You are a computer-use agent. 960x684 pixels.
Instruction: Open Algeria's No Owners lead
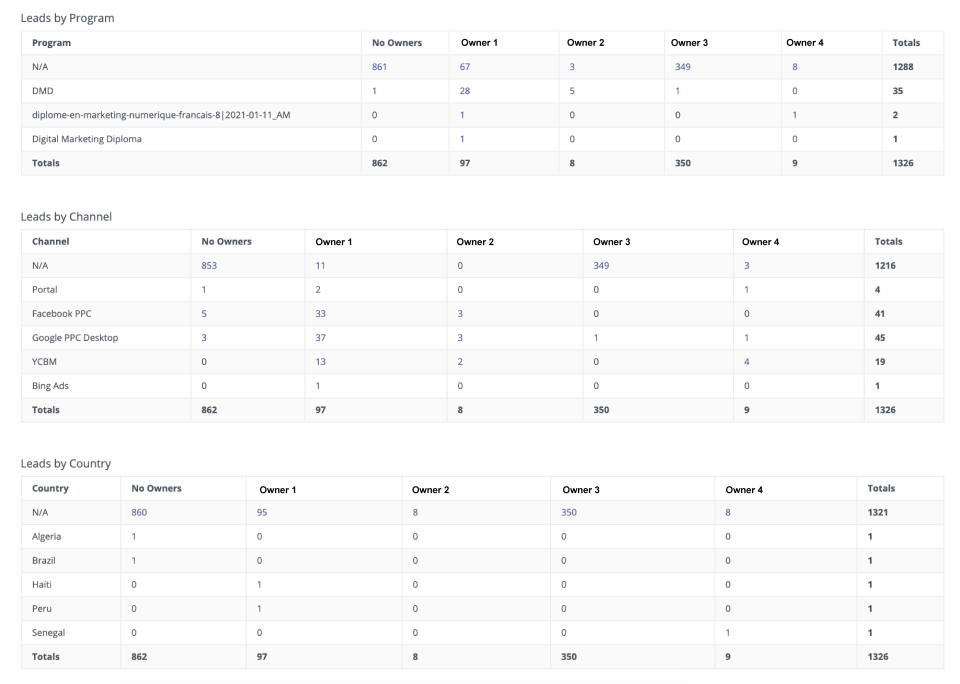[x=134, y=536]
